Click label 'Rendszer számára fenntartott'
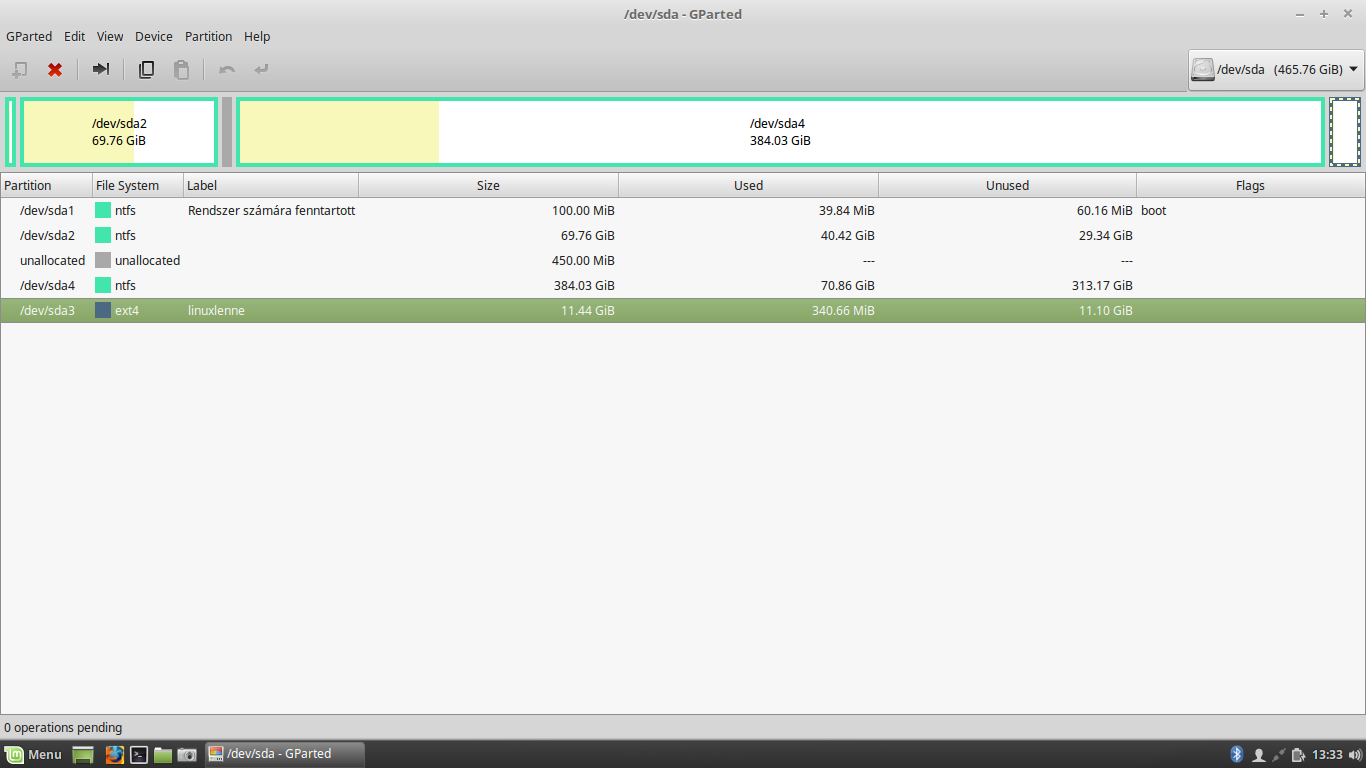The height and width of the screenshot is (768, 1366). pyautogui.click(x=271, y=211)
